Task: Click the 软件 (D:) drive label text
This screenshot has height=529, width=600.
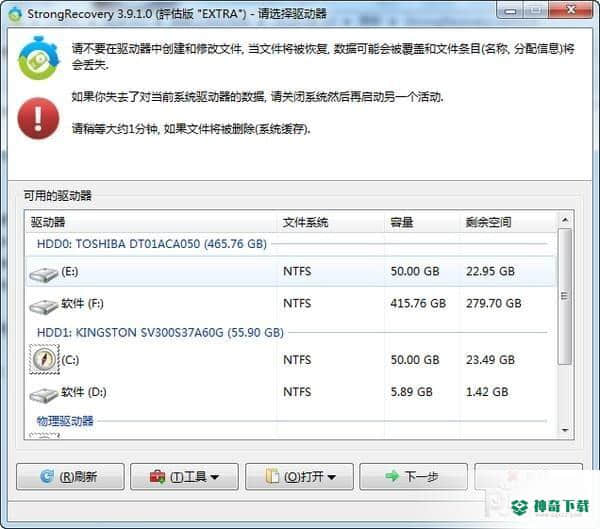Action: tap(83, 392)
